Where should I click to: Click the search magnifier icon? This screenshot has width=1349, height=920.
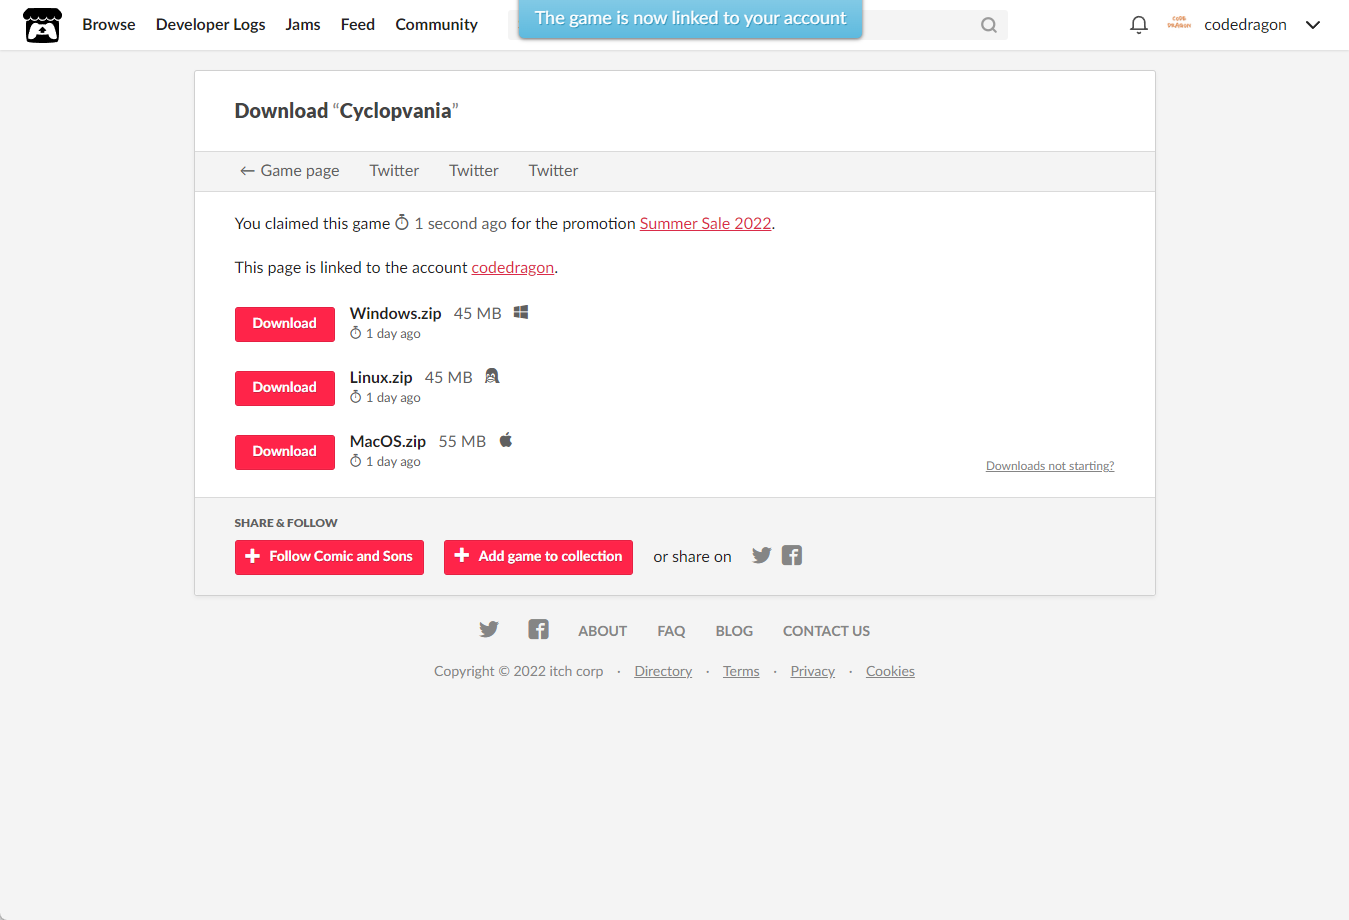988,25
